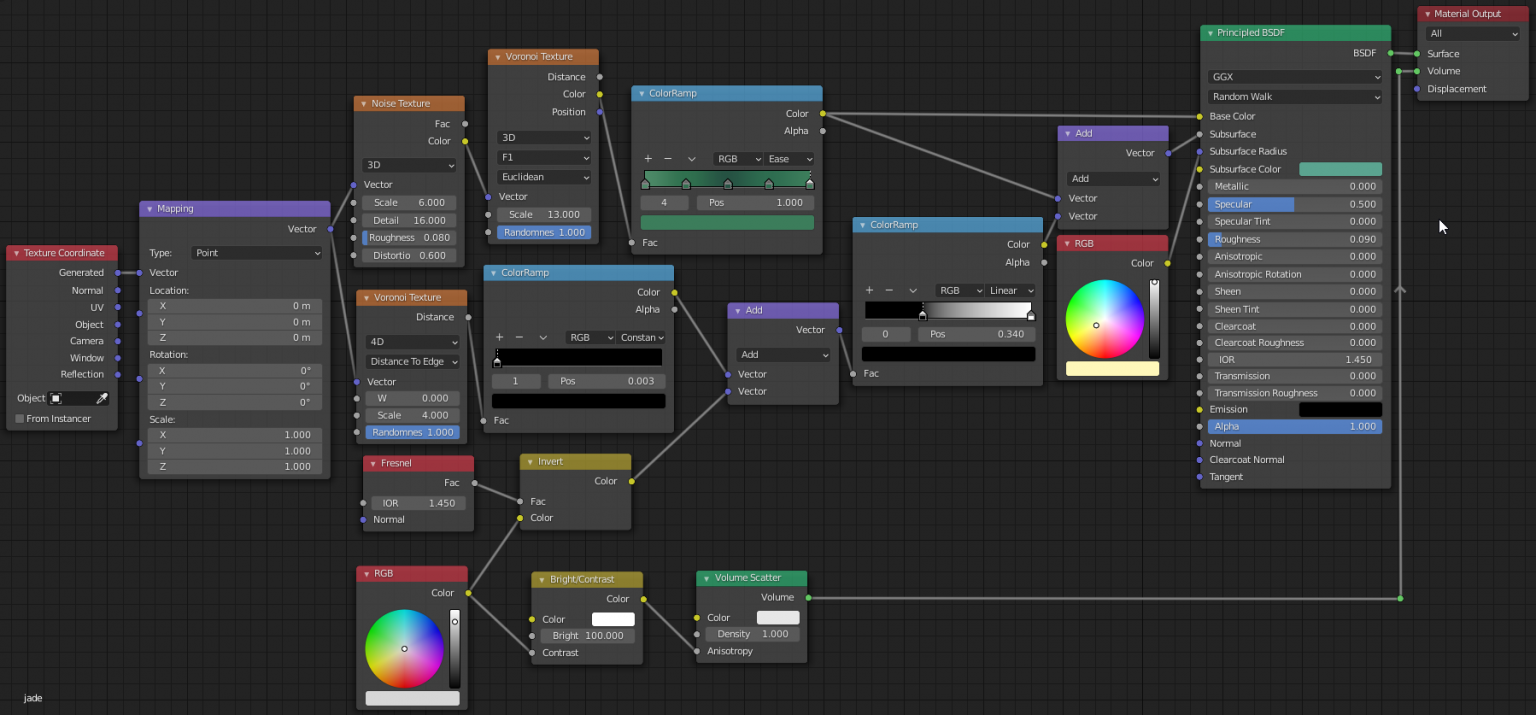
Task: Add a stop to the Constant ColorRamp
Action: (498, 337)
